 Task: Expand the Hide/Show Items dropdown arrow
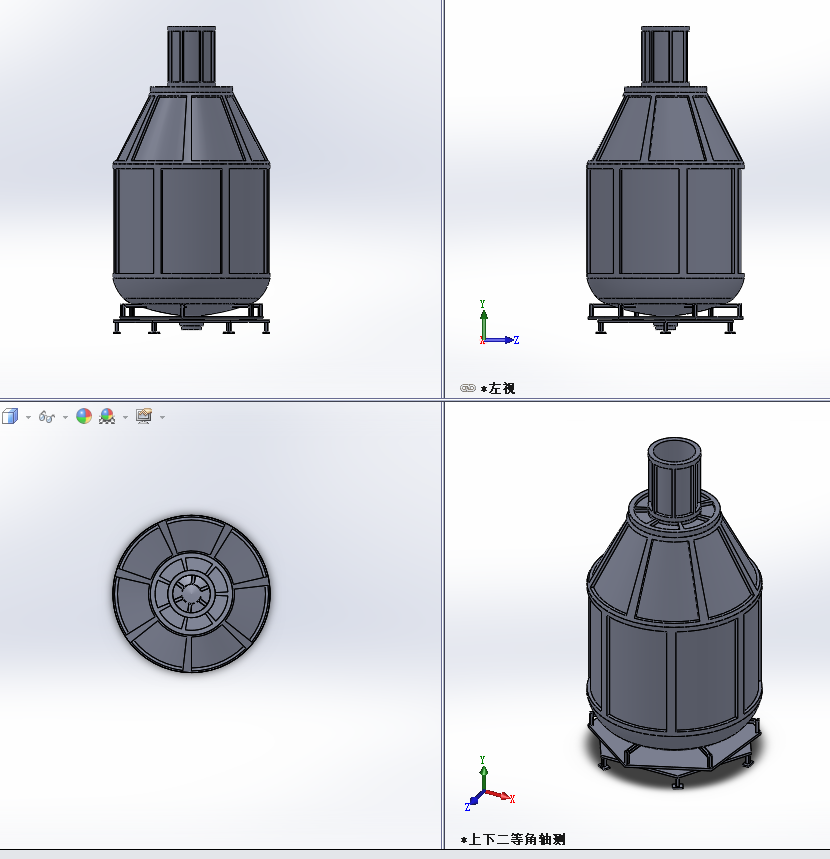pyautogui.click(x=65, y=417)
